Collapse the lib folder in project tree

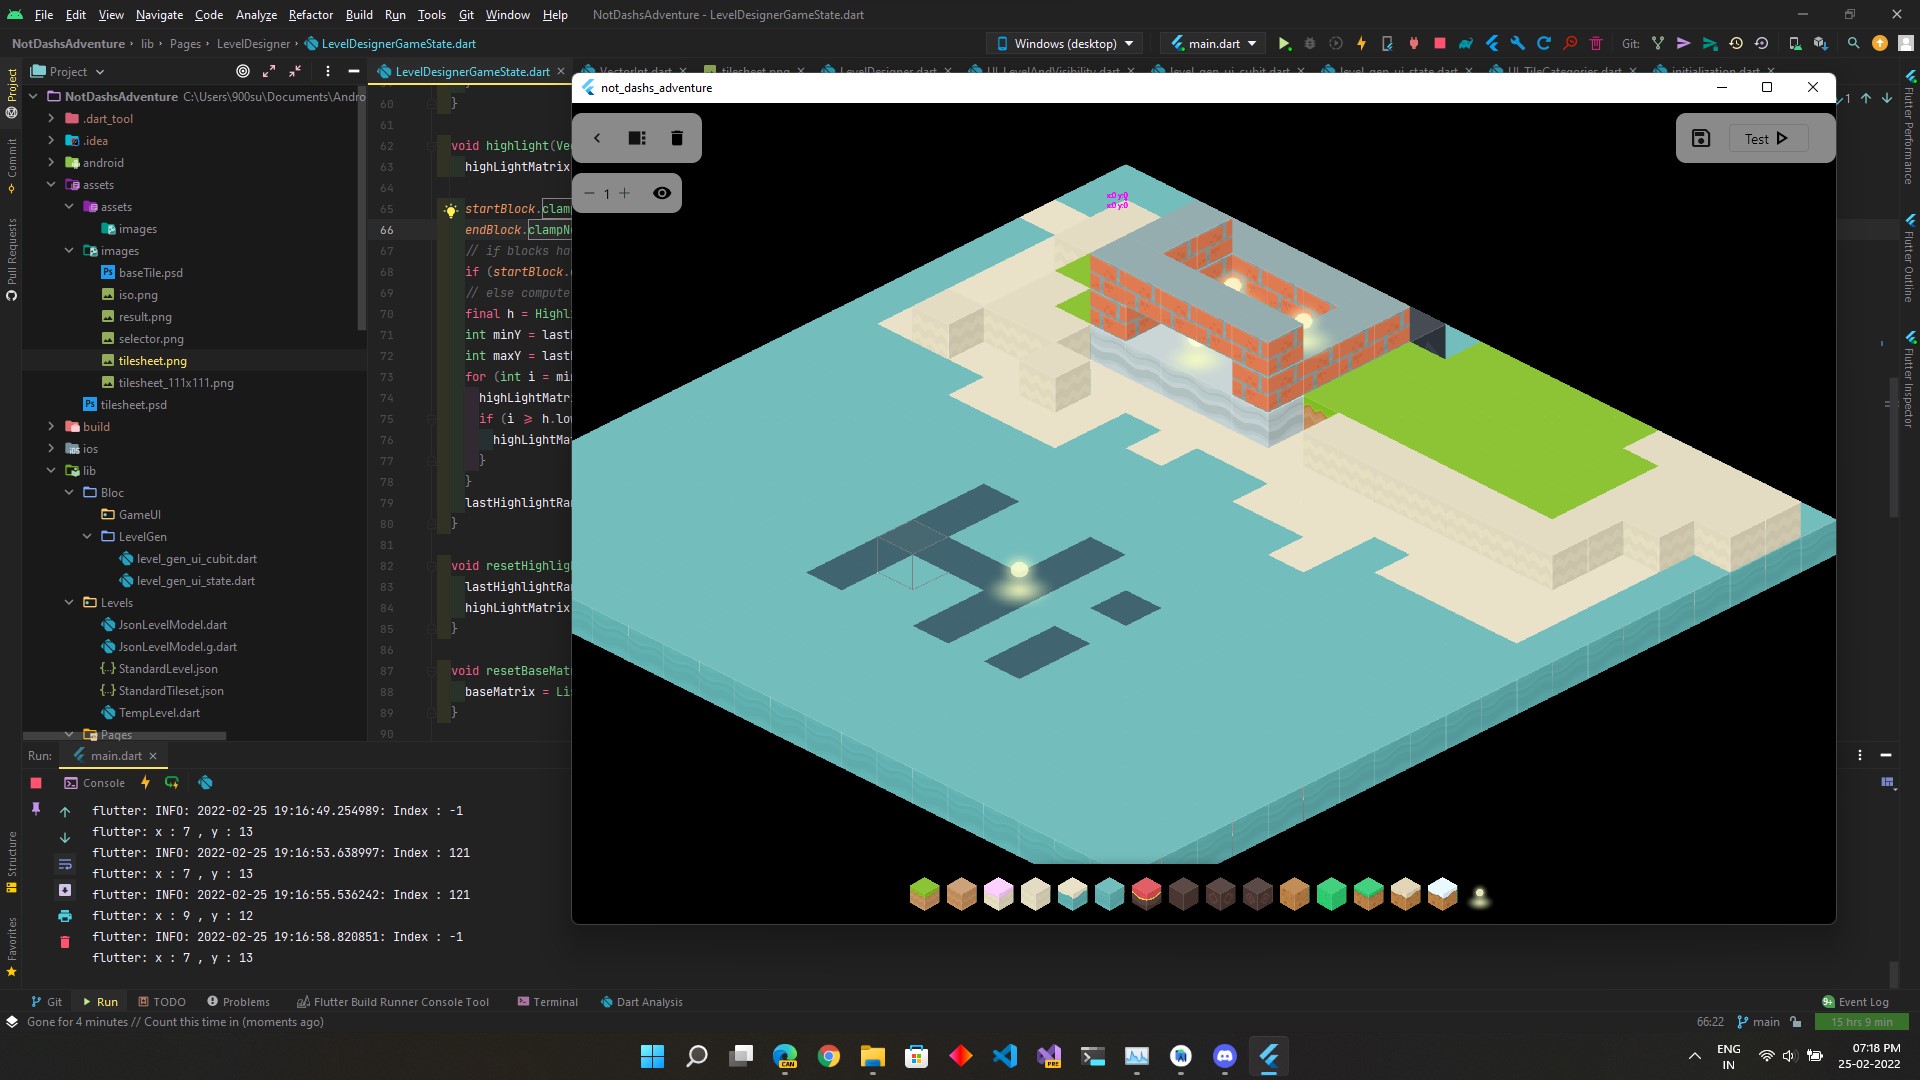click(51, 471)
